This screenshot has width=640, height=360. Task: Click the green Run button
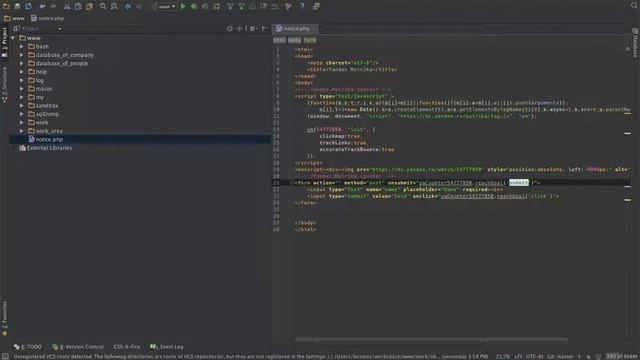[183, 7]
